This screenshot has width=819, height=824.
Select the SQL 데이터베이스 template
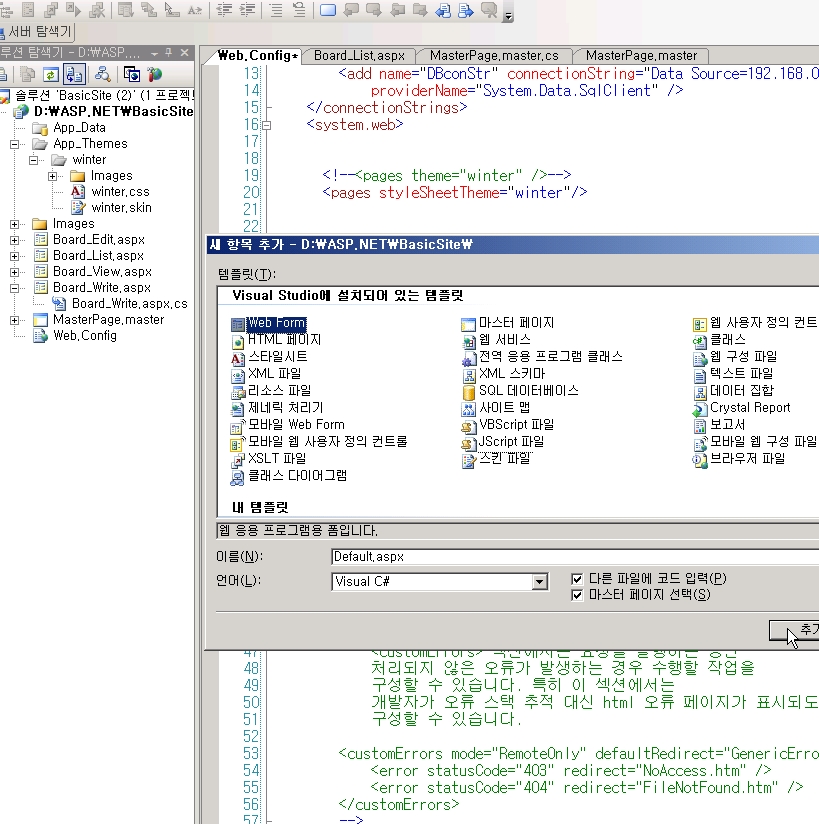[x=528, y=390]
